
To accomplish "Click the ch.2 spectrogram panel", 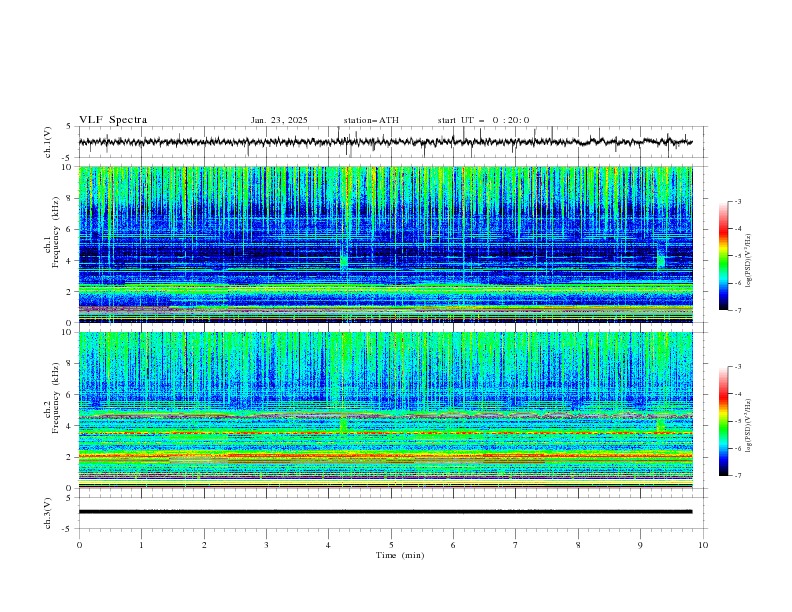I will (x=386, y=410).
